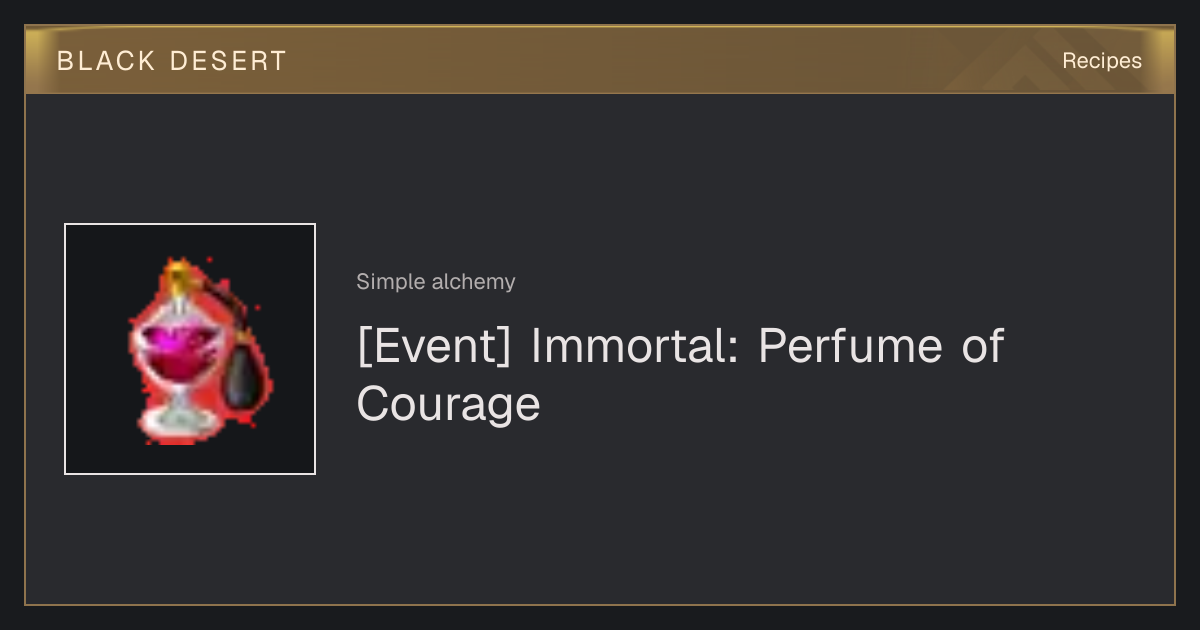Click the Simple alchemy category label

tap(436, 282)
